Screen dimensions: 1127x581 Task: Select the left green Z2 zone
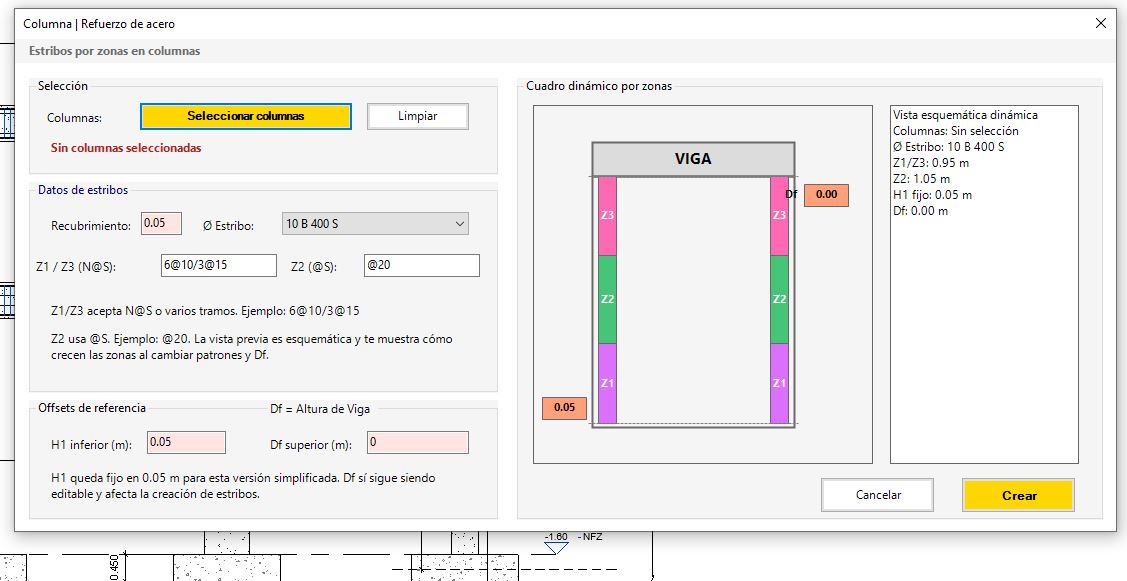point(607,299)
